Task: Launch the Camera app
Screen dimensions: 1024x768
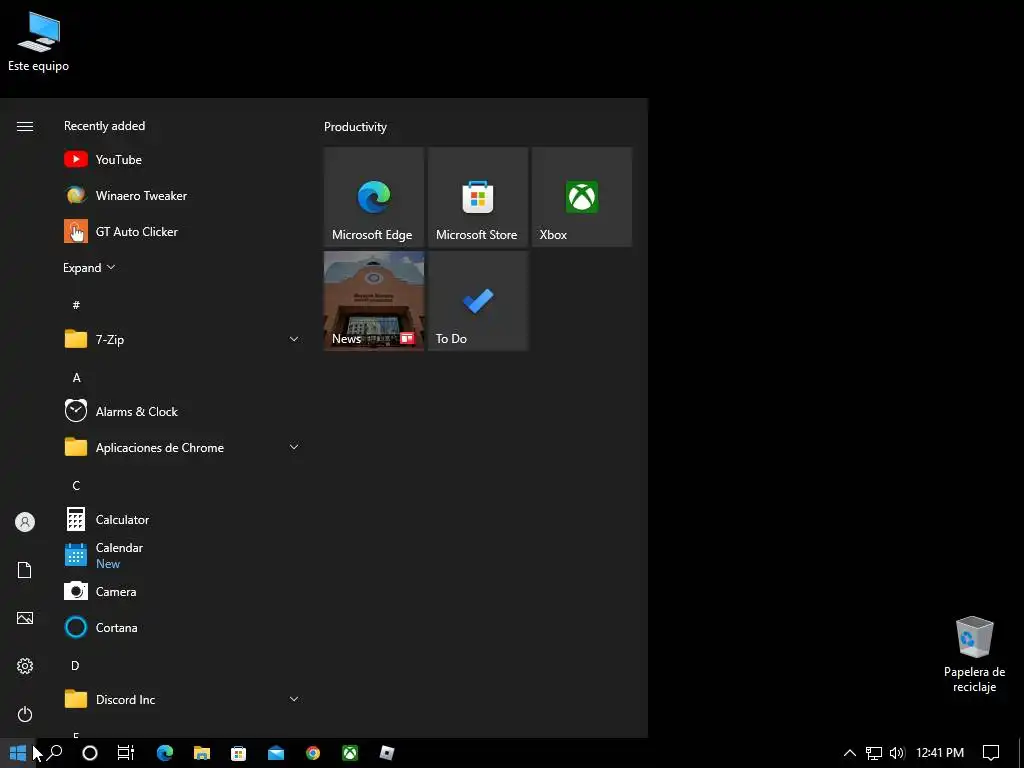Action: coord(182,592)
